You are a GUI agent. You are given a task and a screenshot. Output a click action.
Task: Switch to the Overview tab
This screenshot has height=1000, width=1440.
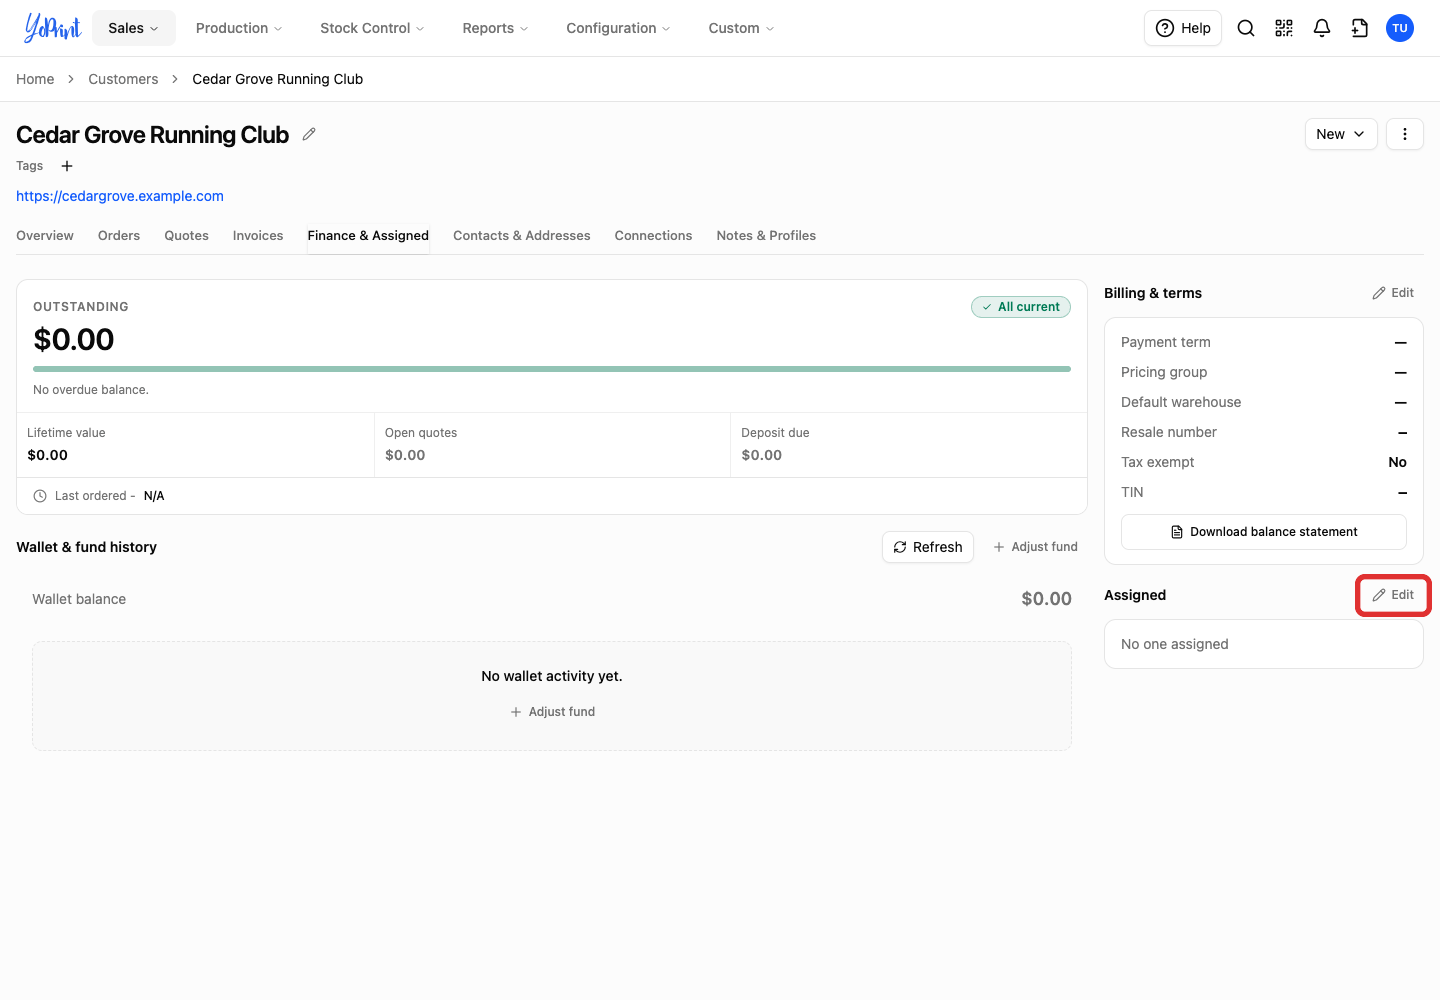coord(45,236)
